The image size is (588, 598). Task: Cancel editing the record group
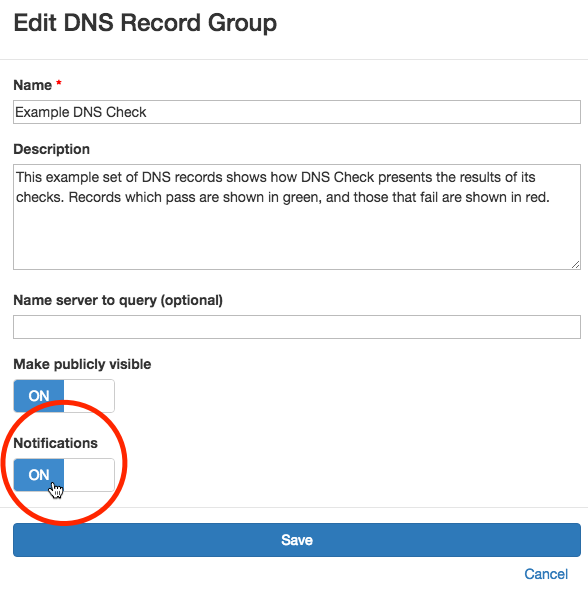click(546, 574)
